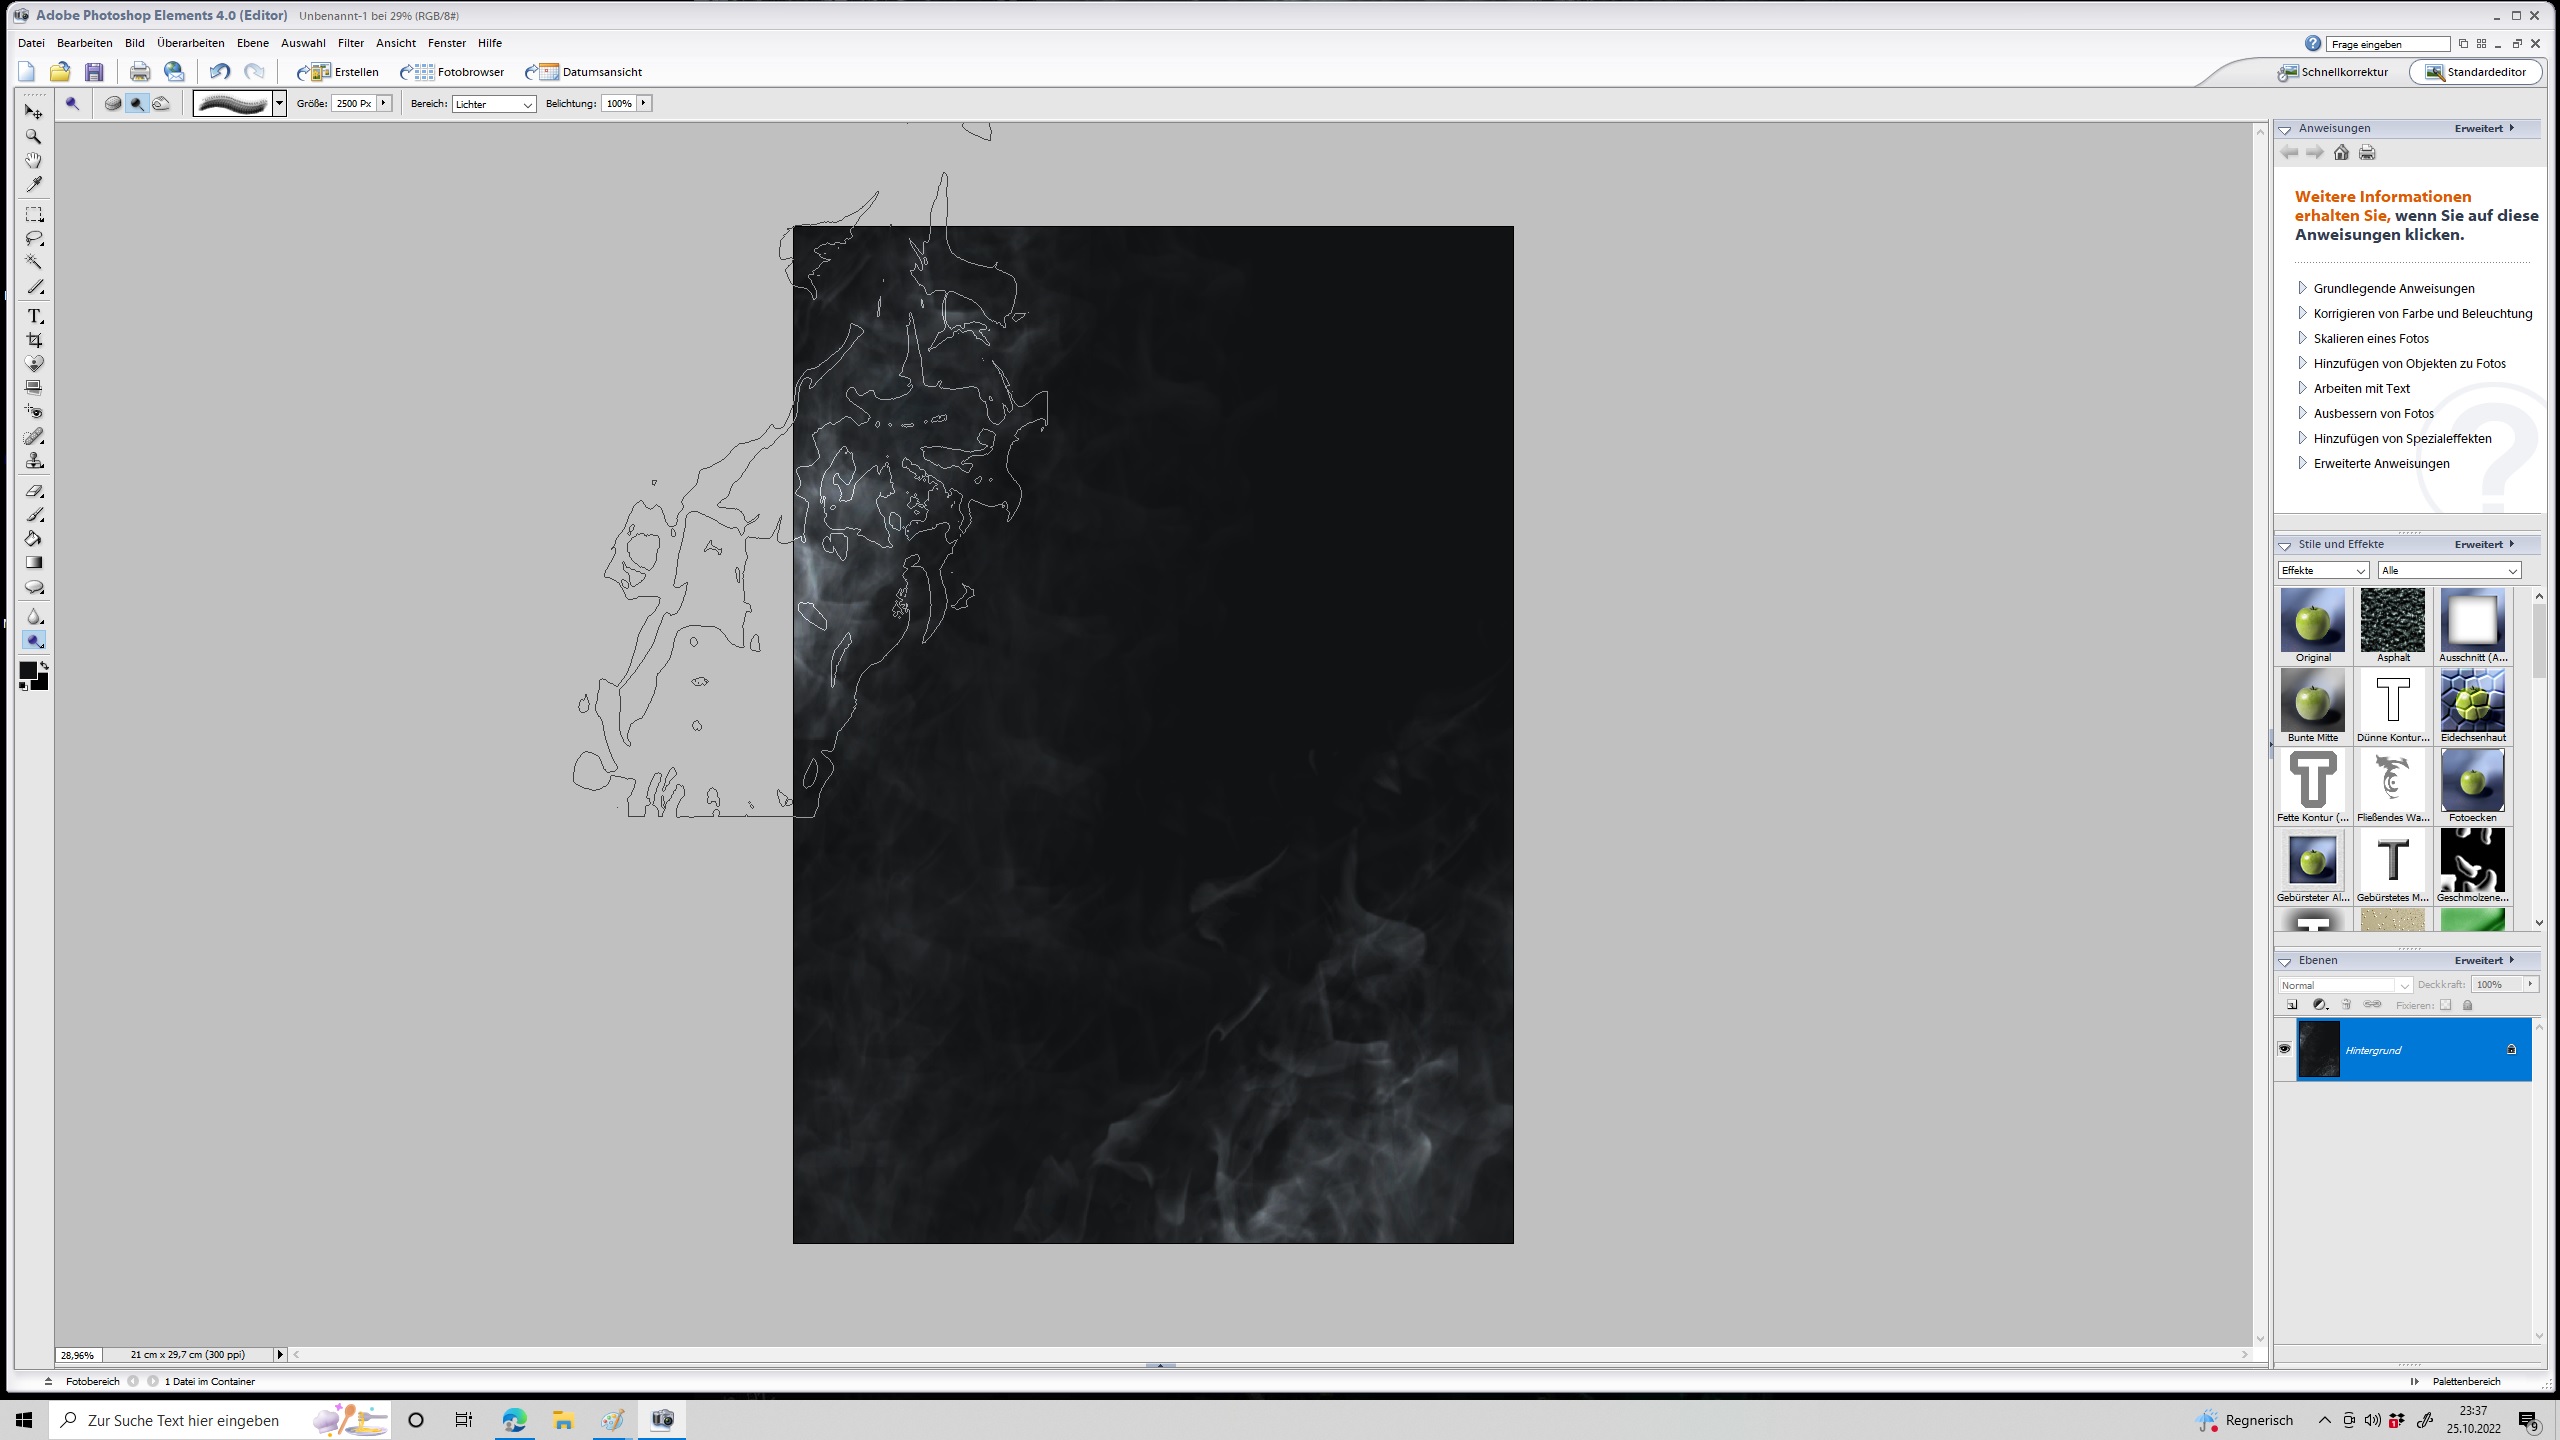Select the Eraser tool
This screenshot has height=1440, width=2560.
tap(34, 491)
